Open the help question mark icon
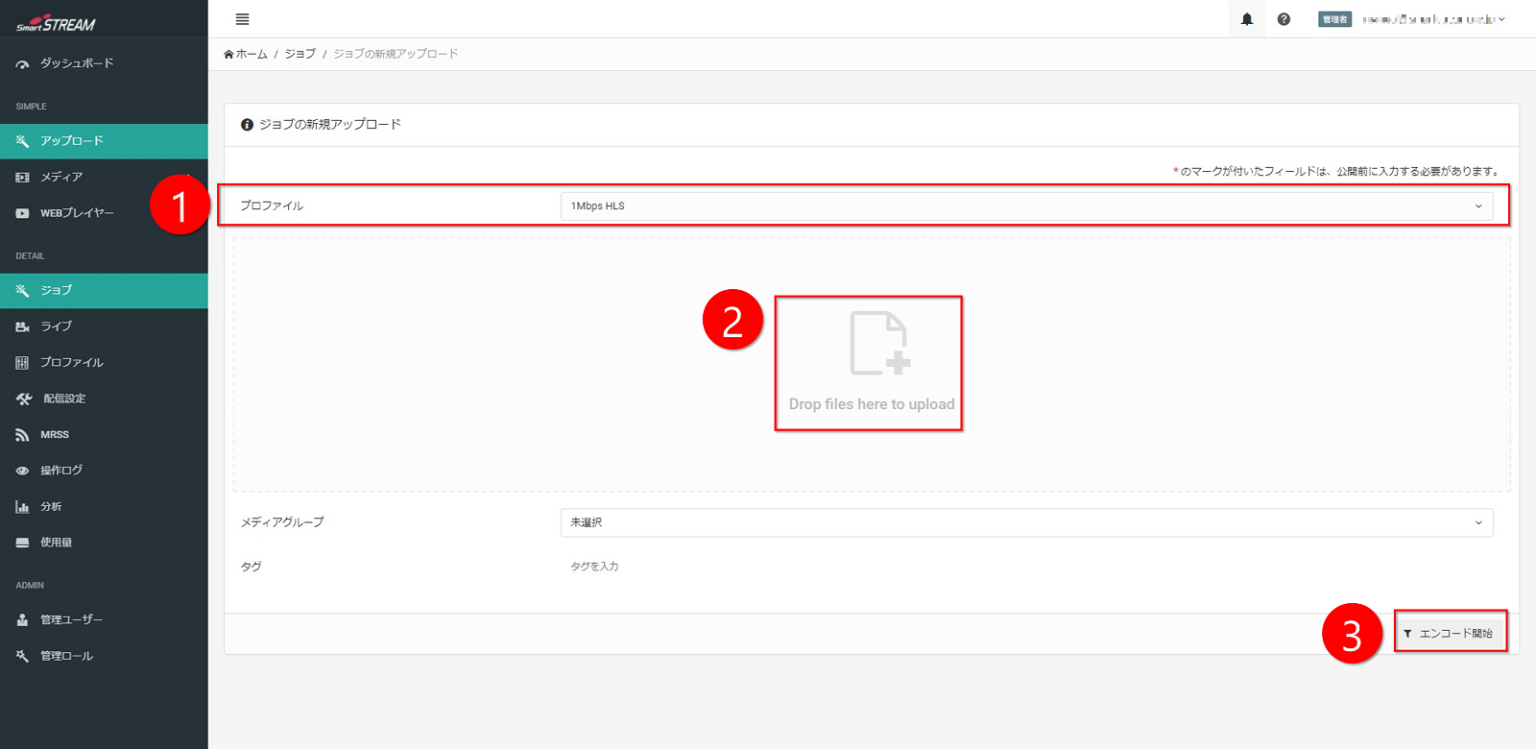The height and width of the screenshot is (749, 1536). pos(1283,19)
